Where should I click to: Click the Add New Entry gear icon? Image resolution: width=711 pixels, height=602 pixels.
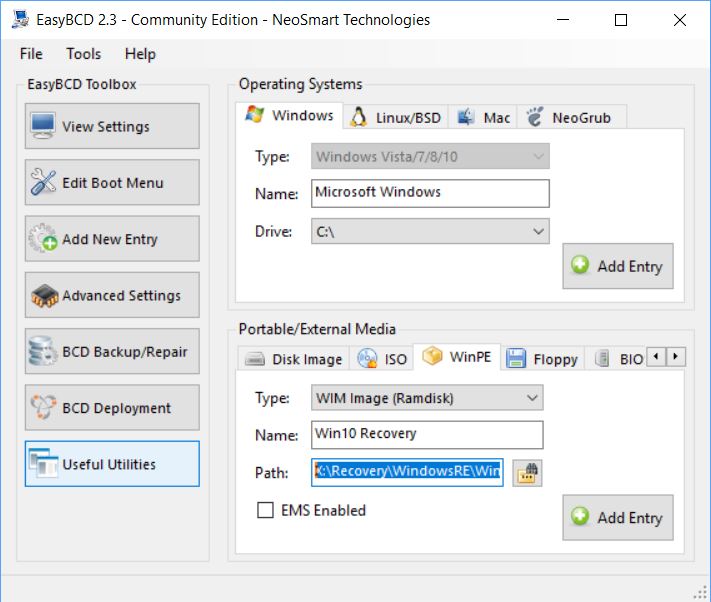click(x=43, y=238)
